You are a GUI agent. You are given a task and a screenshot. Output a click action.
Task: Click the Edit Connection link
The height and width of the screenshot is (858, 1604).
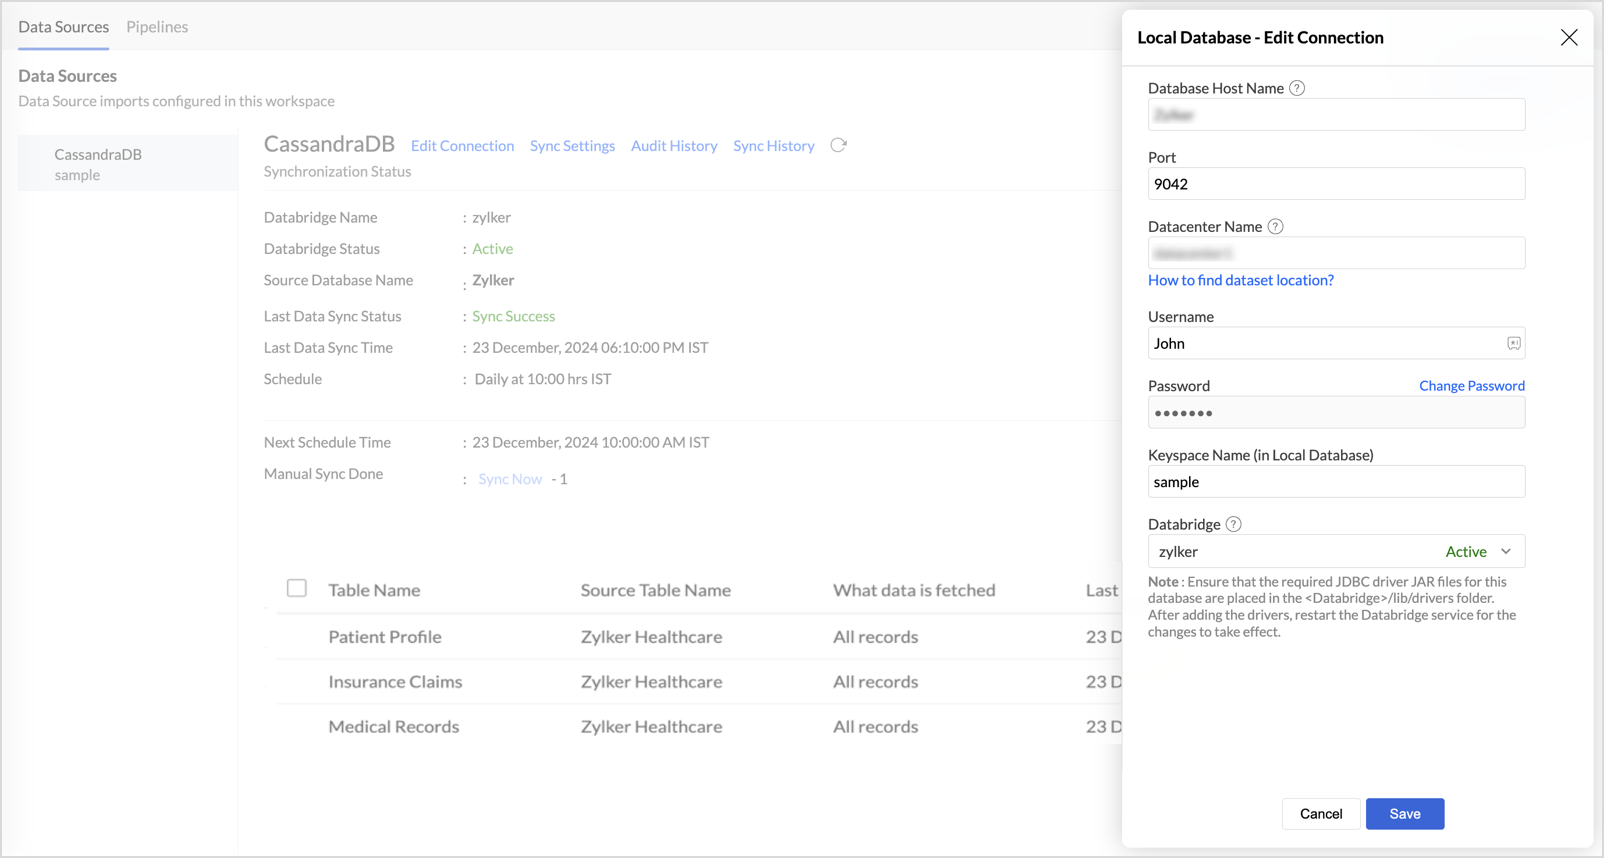click(462, 146)
